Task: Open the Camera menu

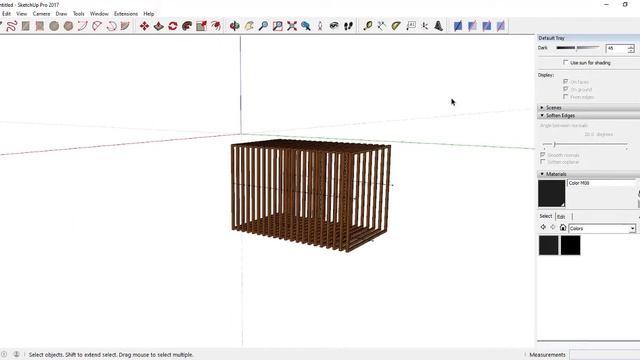Action: tap(41, 14)
